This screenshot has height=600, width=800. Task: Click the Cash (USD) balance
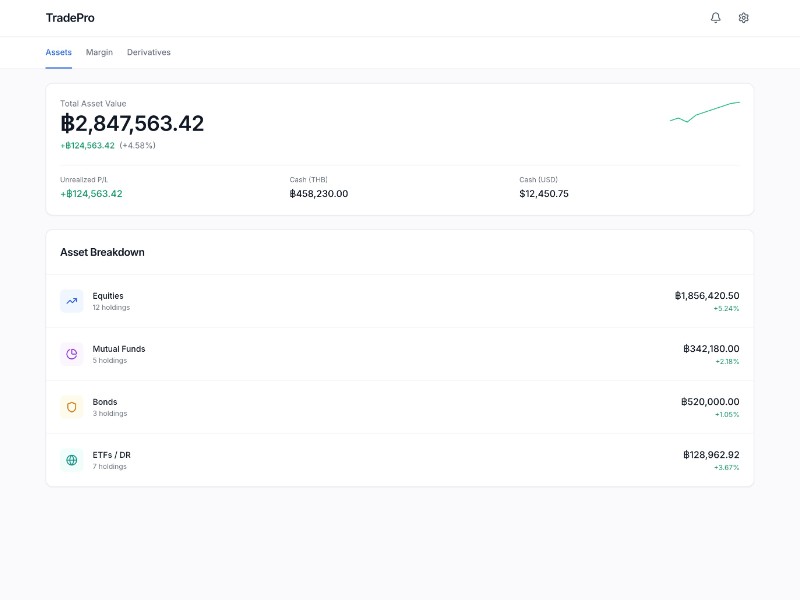coord(546,193)
